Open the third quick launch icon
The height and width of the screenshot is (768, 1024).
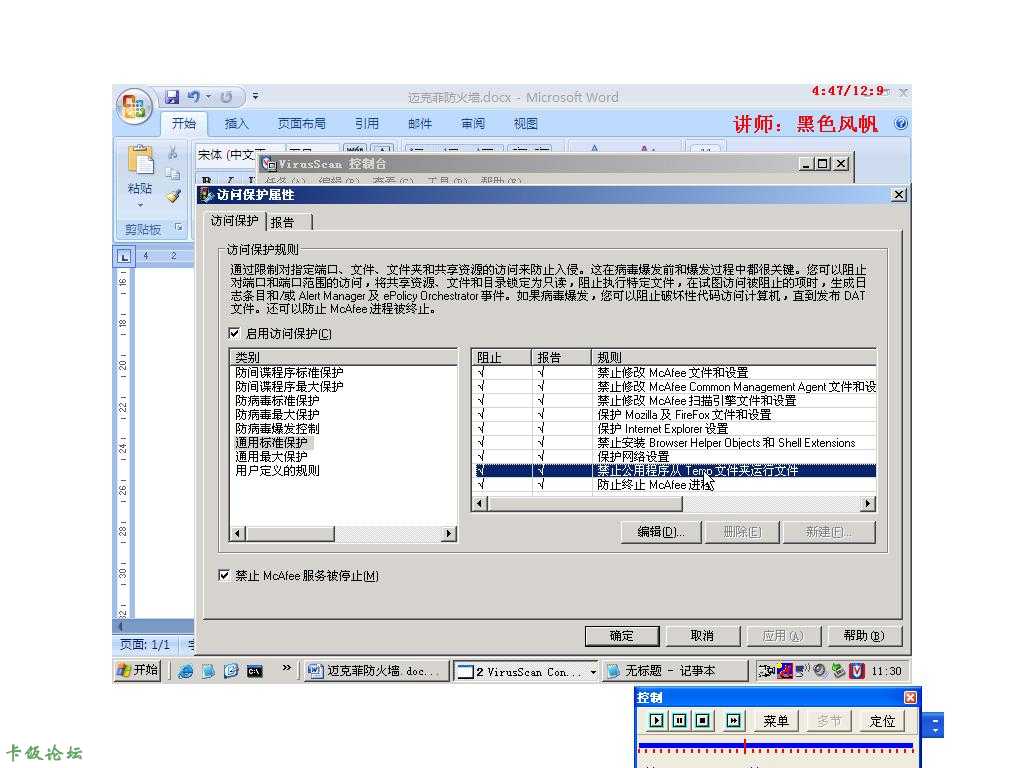pyautogui.click(x=231, y=671)
